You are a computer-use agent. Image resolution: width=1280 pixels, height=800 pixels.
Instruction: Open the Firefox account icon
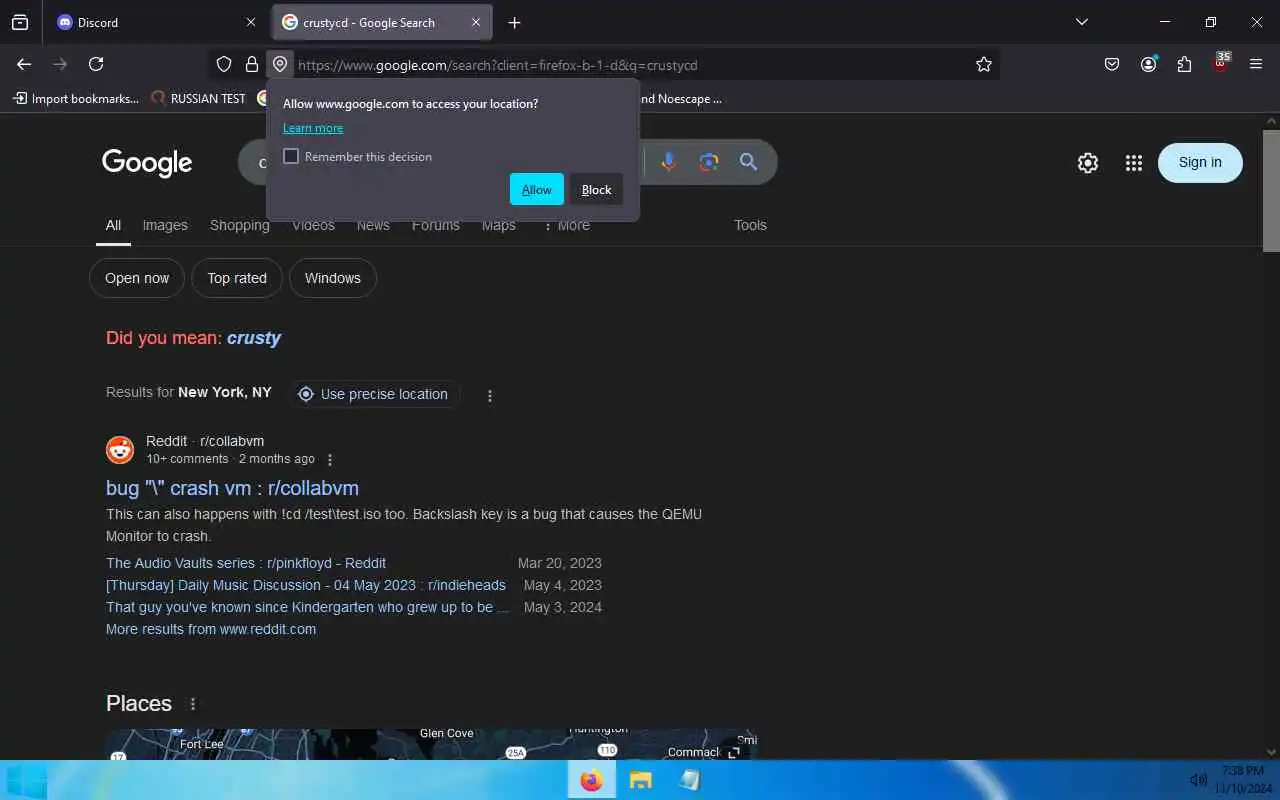pyautogui.click(x=1148, y=64)
